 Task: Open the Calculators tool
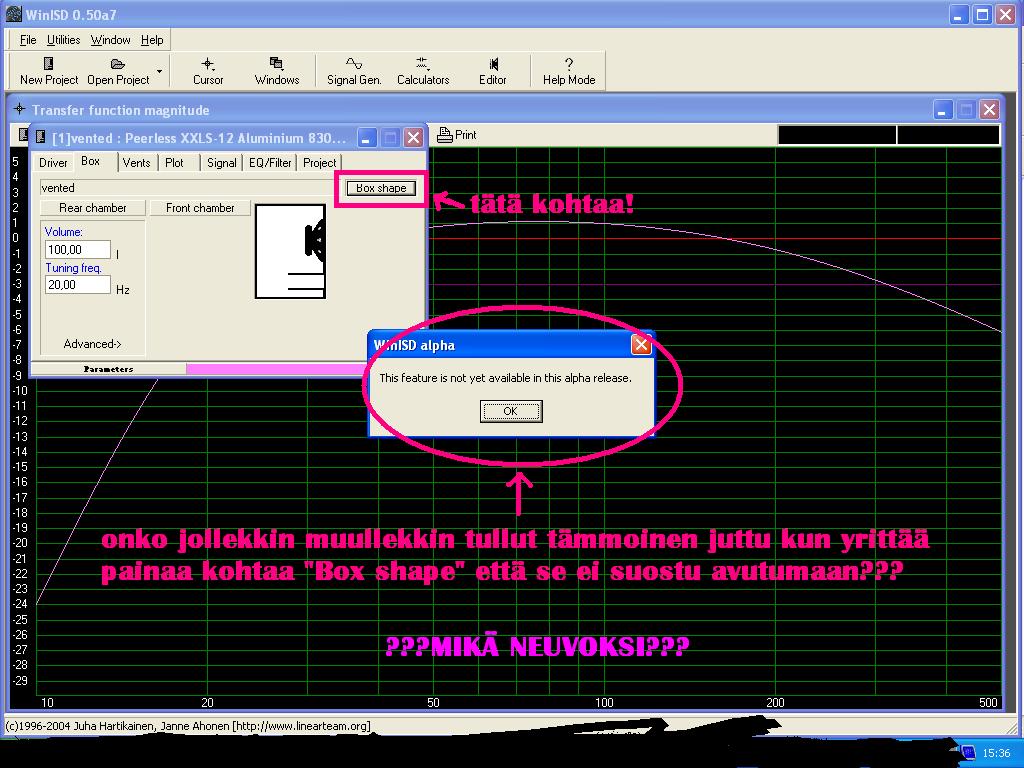coord(423,64)
